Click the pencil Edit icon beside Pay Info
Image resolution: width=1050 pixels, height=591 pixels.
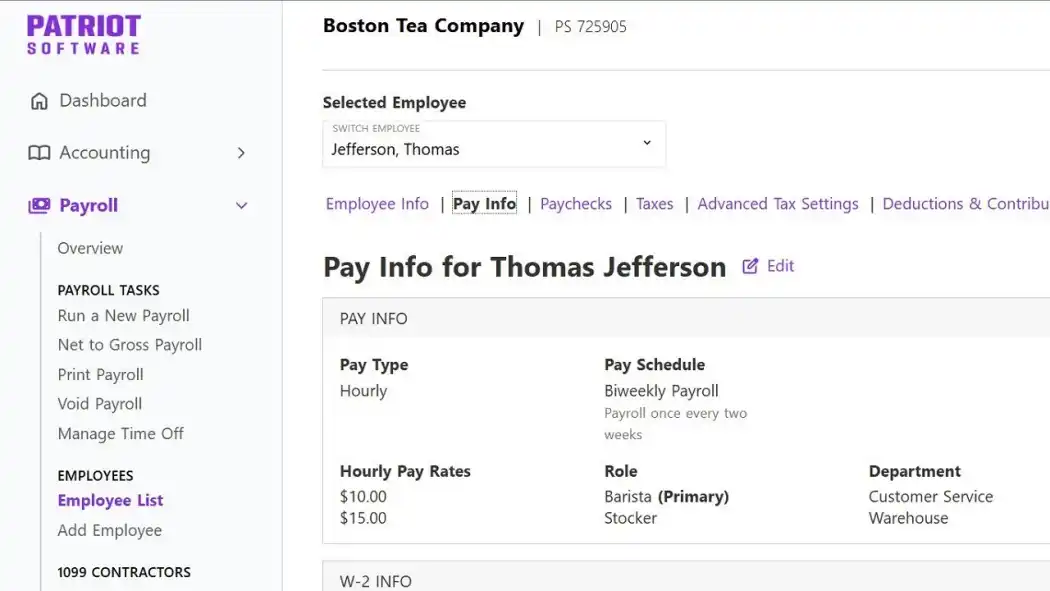750,266
